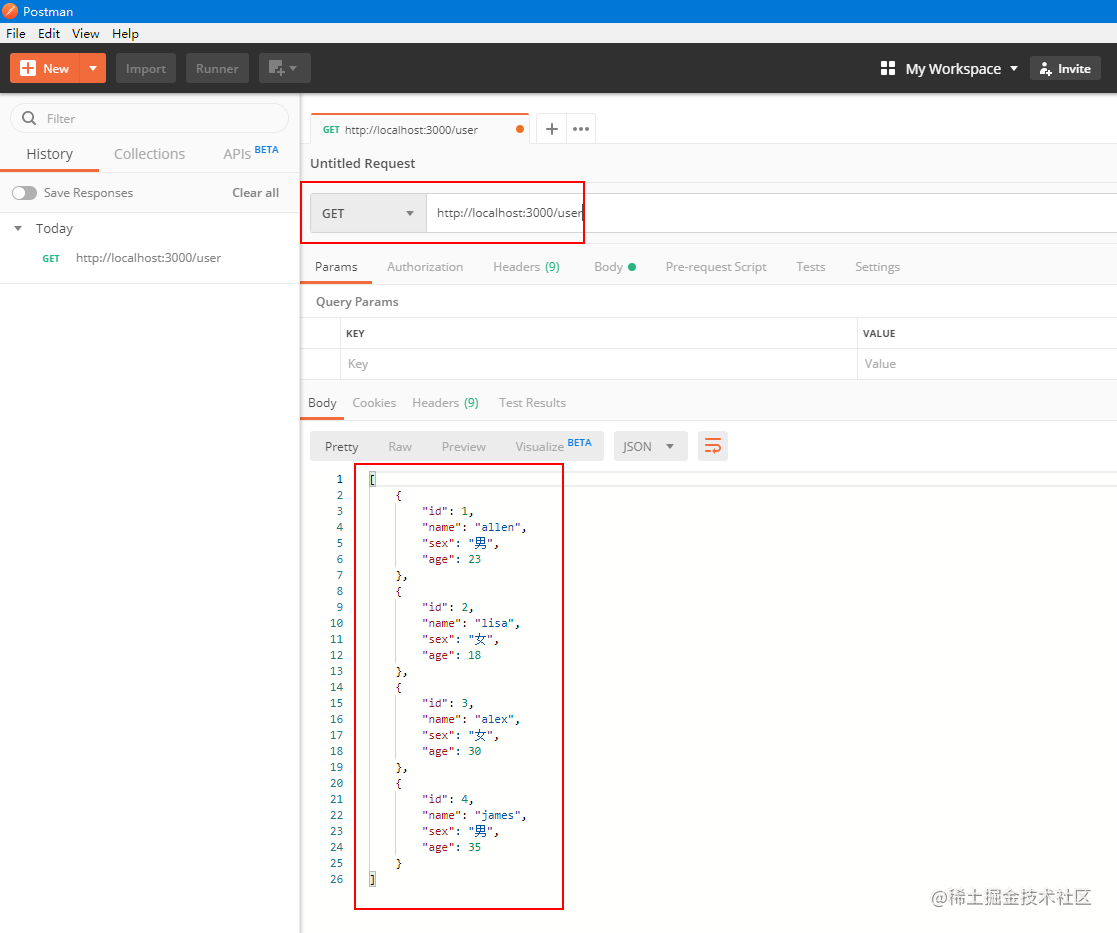Click Import on the toolbar
The height and width of the screenshot is (933, 1117).
(x=145, y=68)
